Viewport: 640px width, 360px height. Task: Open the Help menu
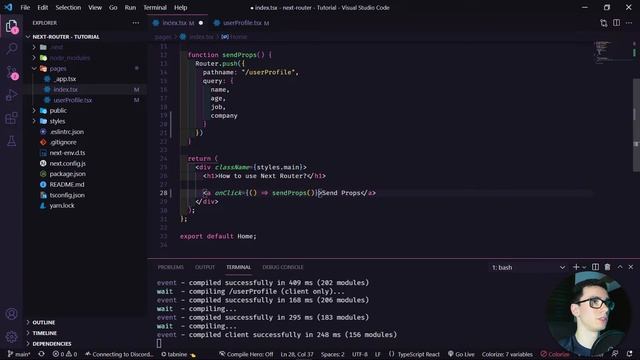[180, 7]
